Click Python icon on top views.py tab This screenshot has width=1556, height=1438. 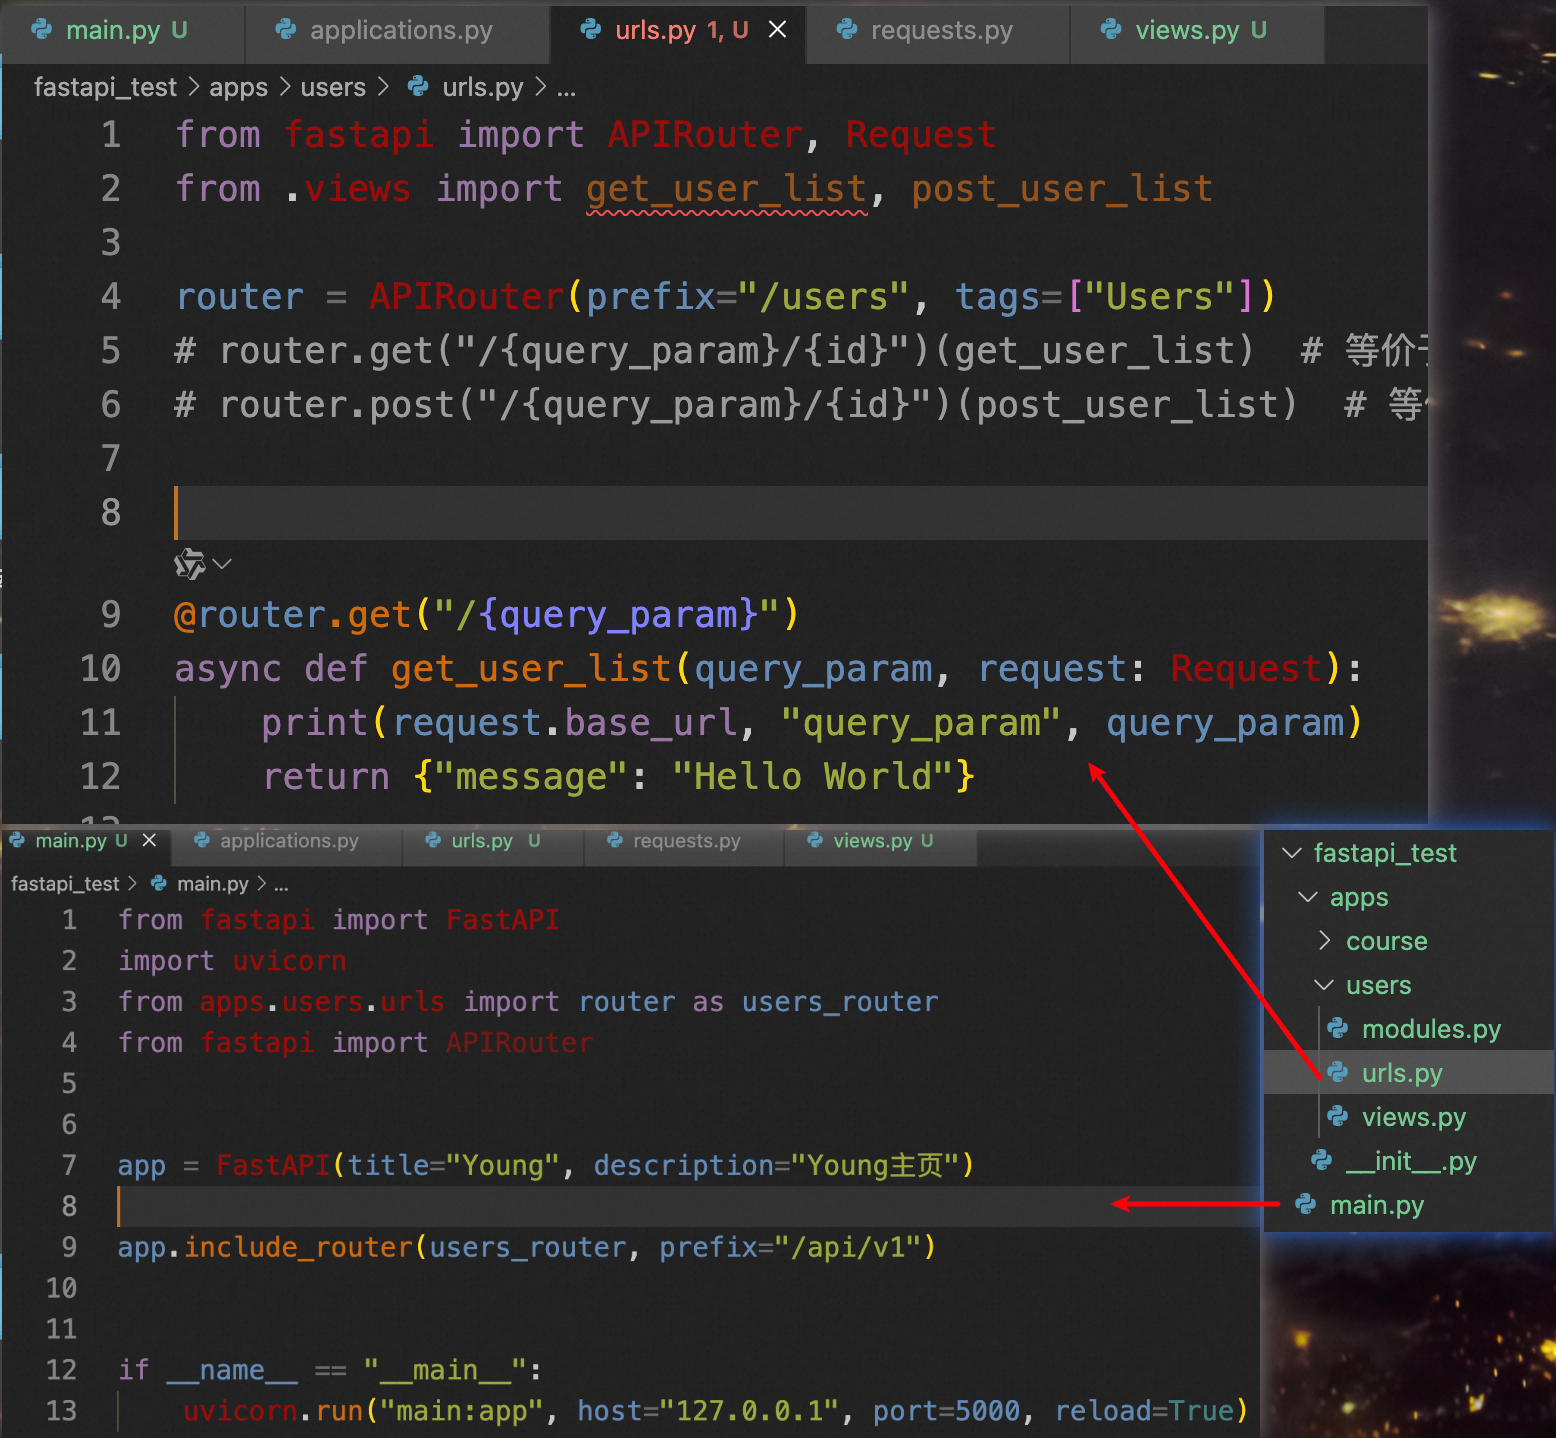pos(1111,30)
